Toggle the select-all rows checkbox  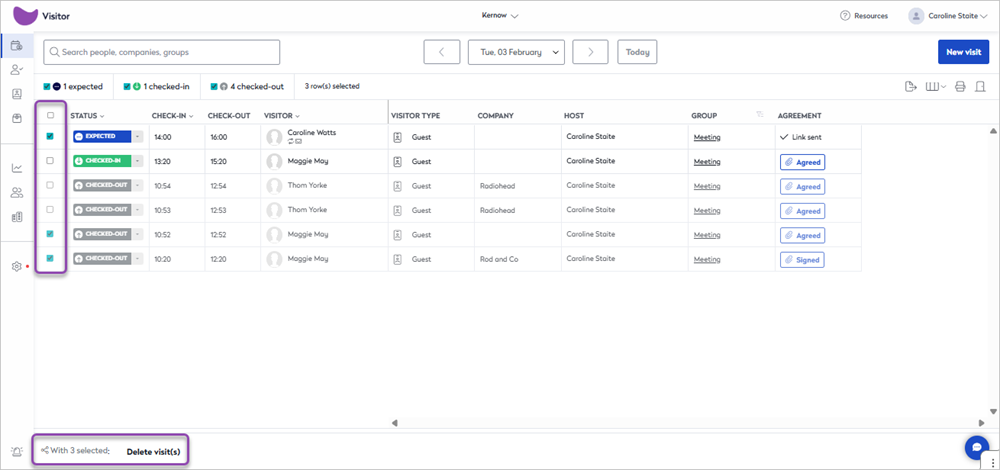point(50,115)
